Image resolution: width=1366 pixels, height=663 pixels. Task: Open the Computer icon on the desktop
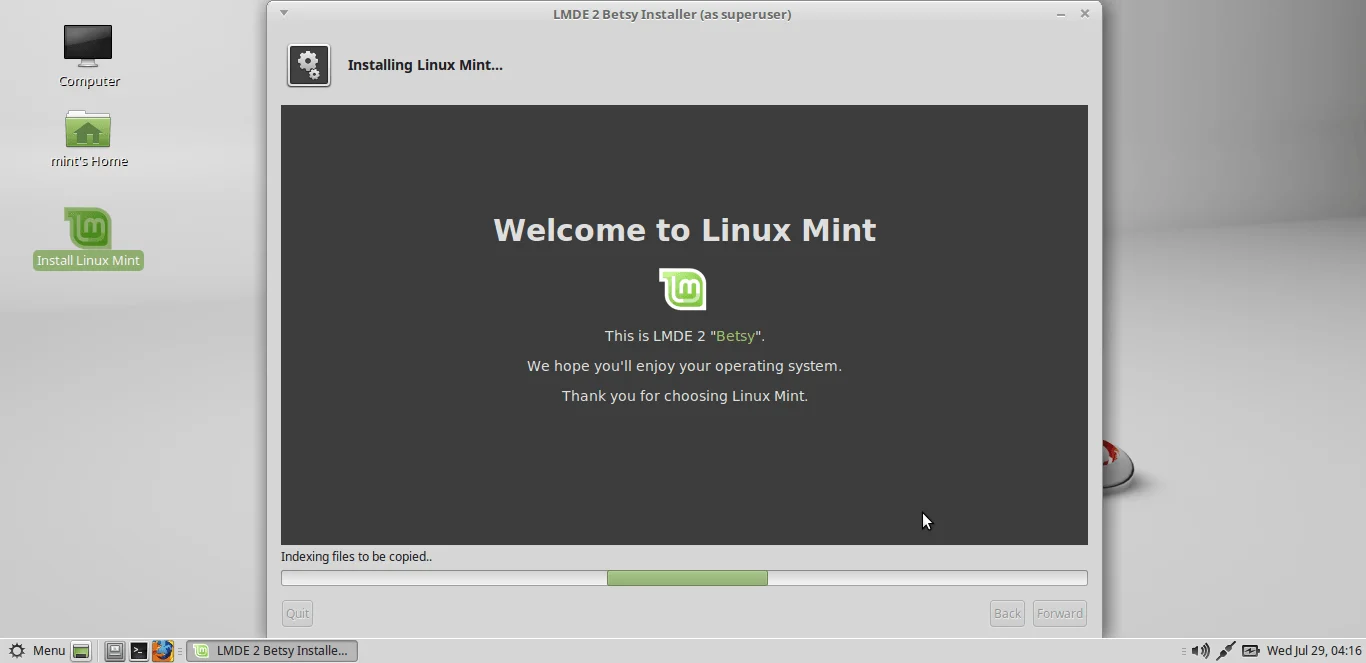[88, 50]
